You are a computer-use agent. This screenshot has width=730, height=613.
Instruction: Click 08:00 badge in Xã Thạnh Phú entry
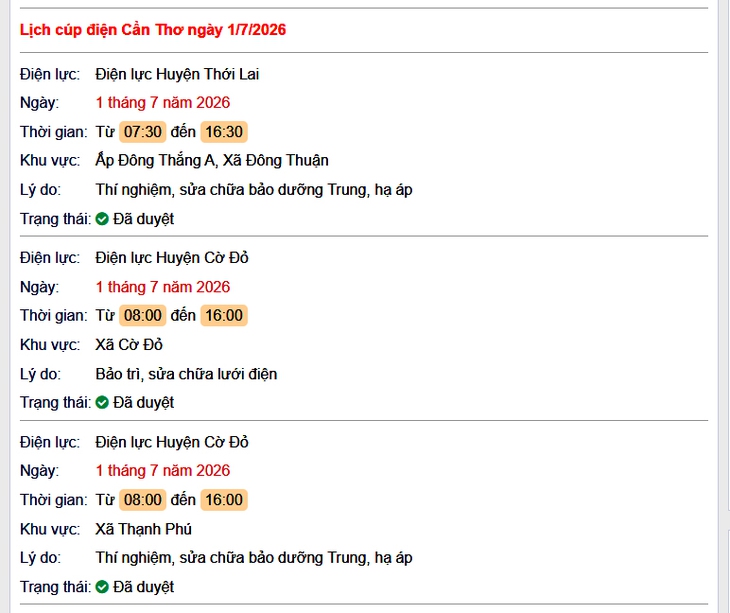pos(142,500)
